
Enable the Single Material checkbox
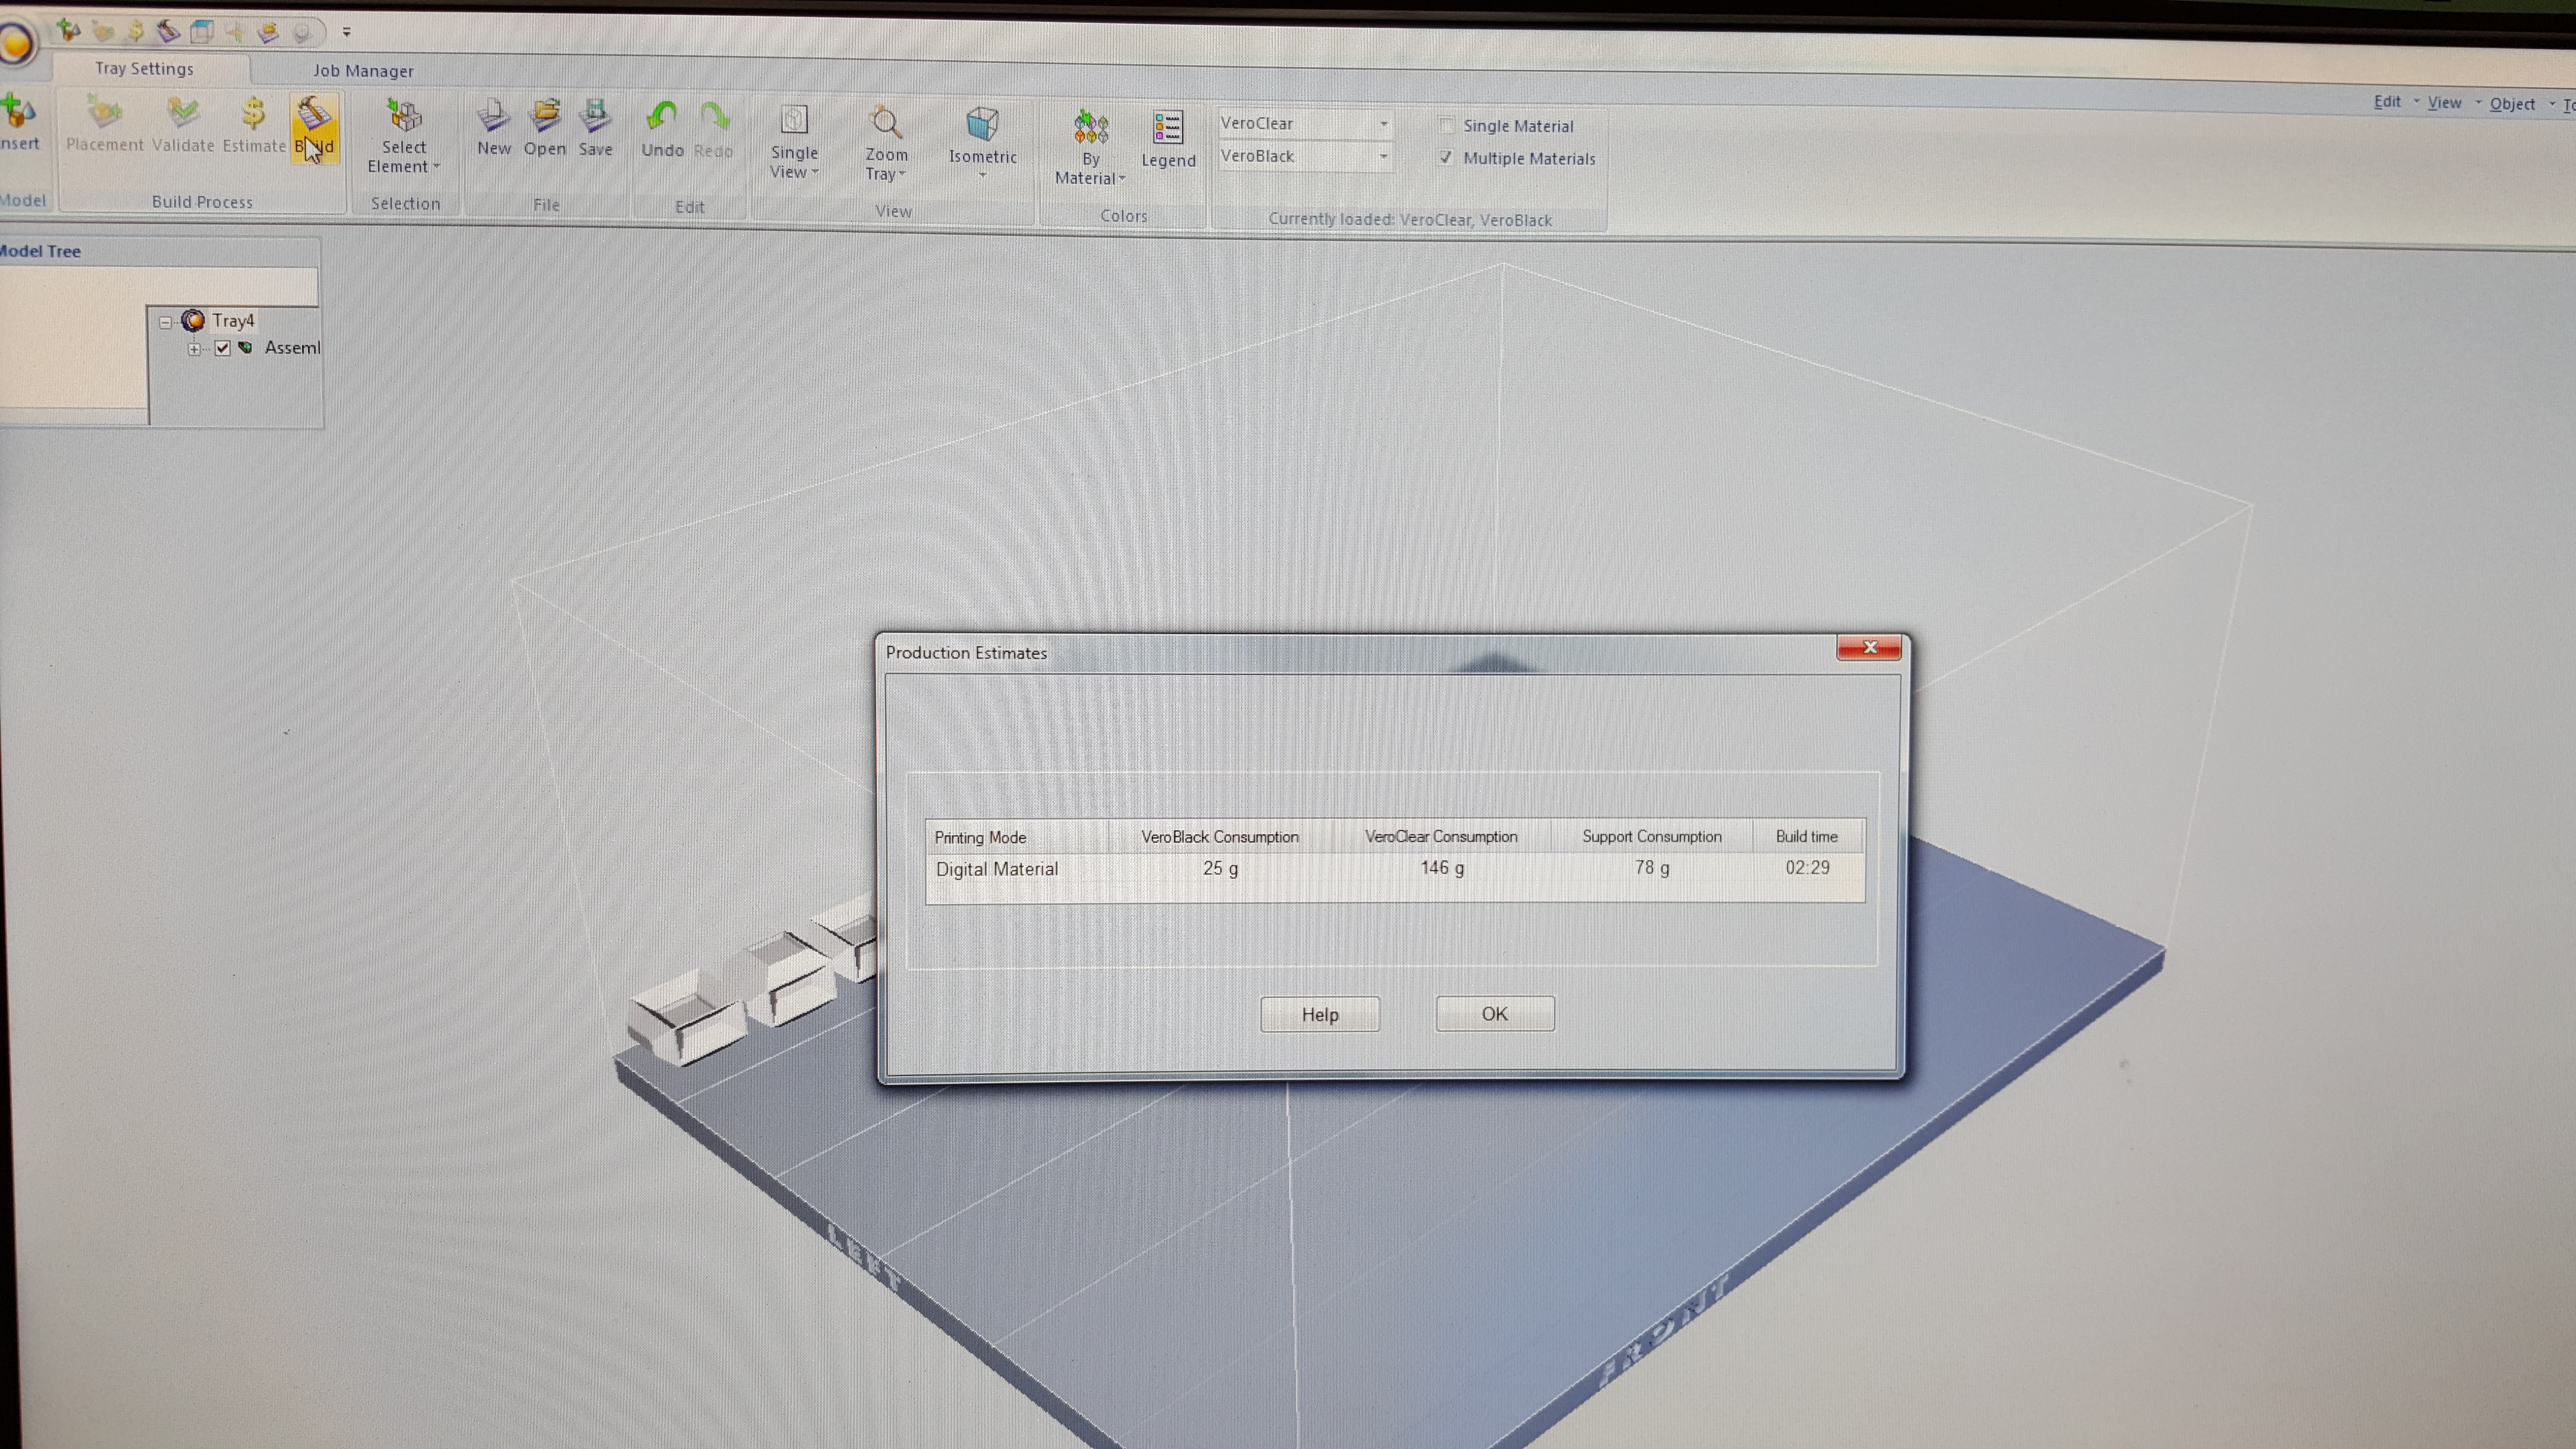(1446, 125)
